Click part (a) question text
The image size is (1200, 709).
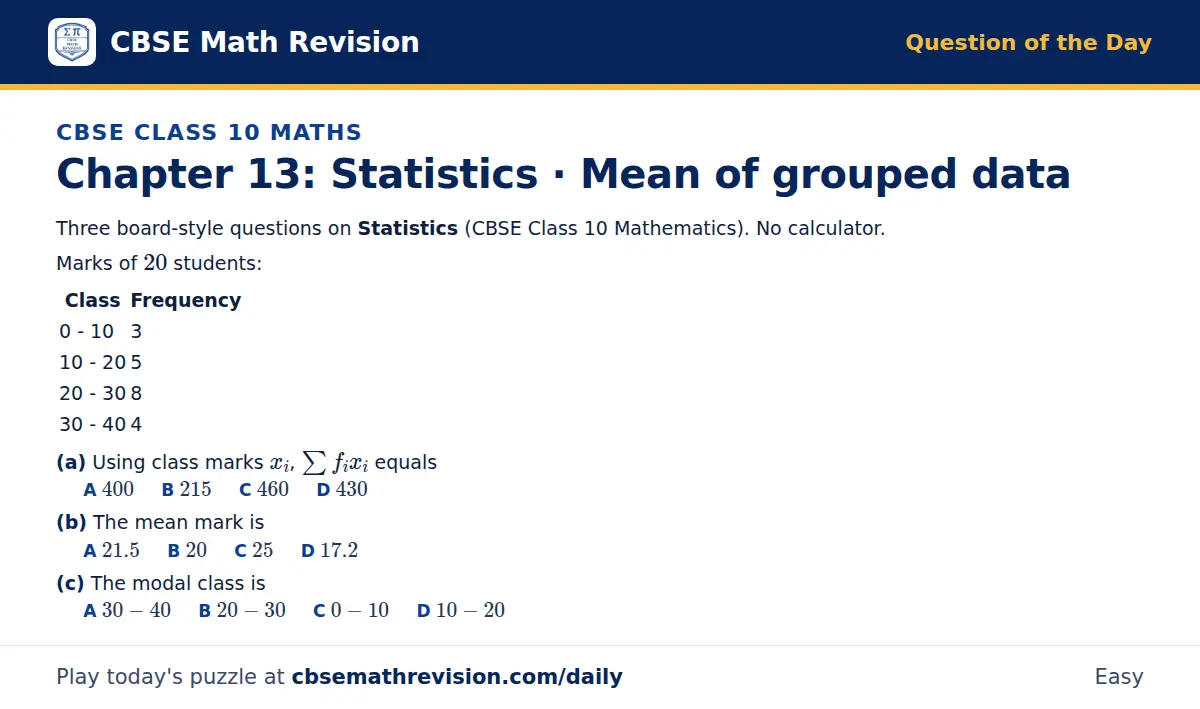(247, 462)
